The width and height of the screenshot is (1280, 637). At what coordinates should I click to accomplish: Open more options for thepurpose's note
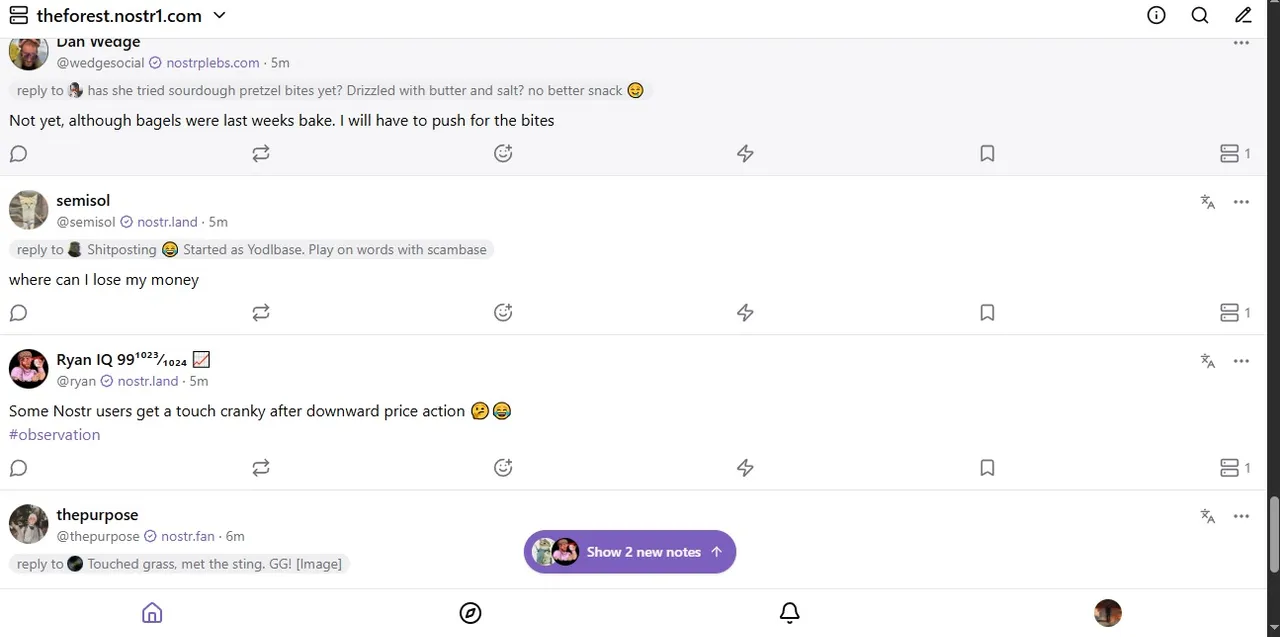pyautogui.click(x=1241, y=517)
